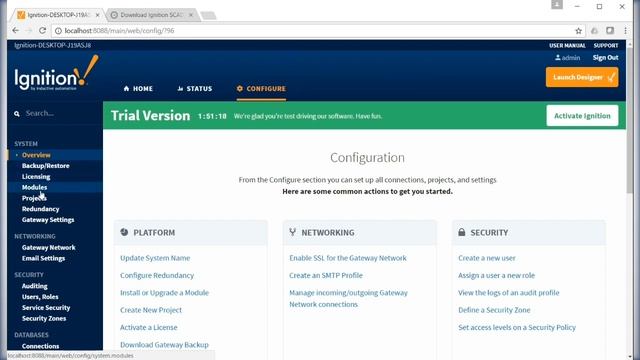The image size is (640, 360).
Task: Click the page vertical scrollbar
Action: pos(630,122)
